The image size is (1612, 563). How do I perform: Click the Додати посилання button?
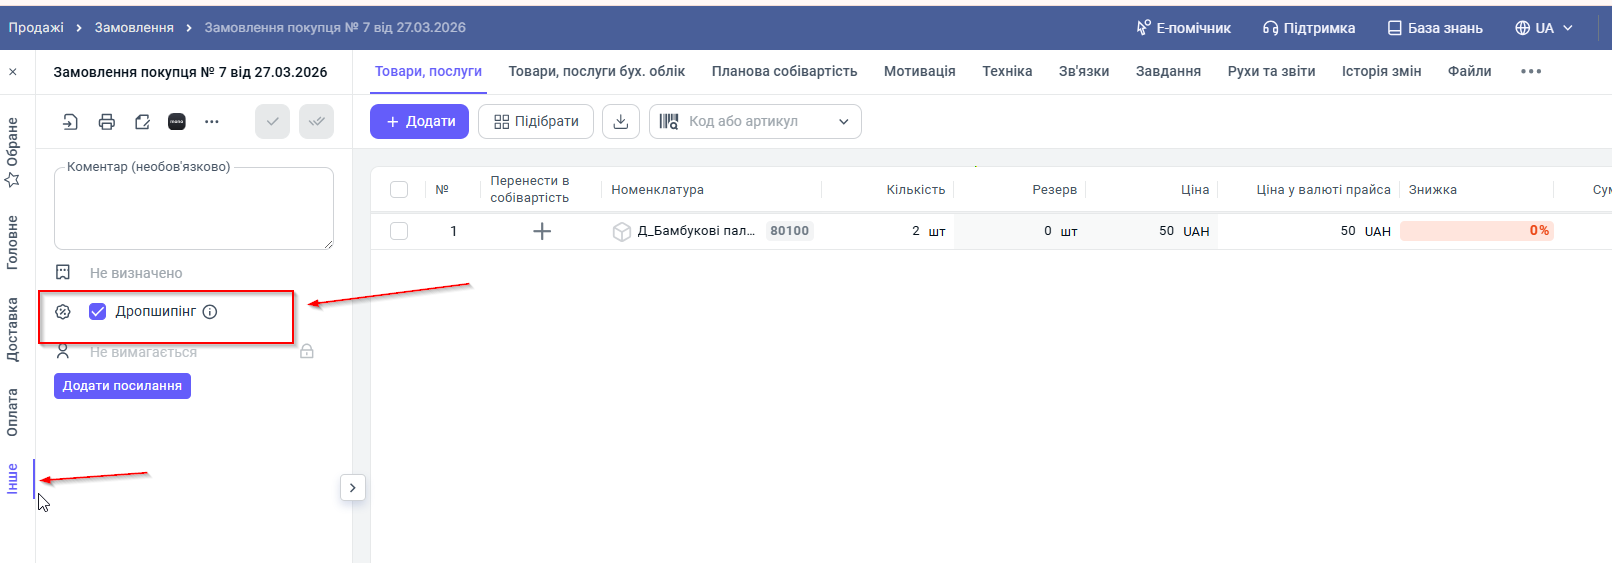tap(122, 386)
